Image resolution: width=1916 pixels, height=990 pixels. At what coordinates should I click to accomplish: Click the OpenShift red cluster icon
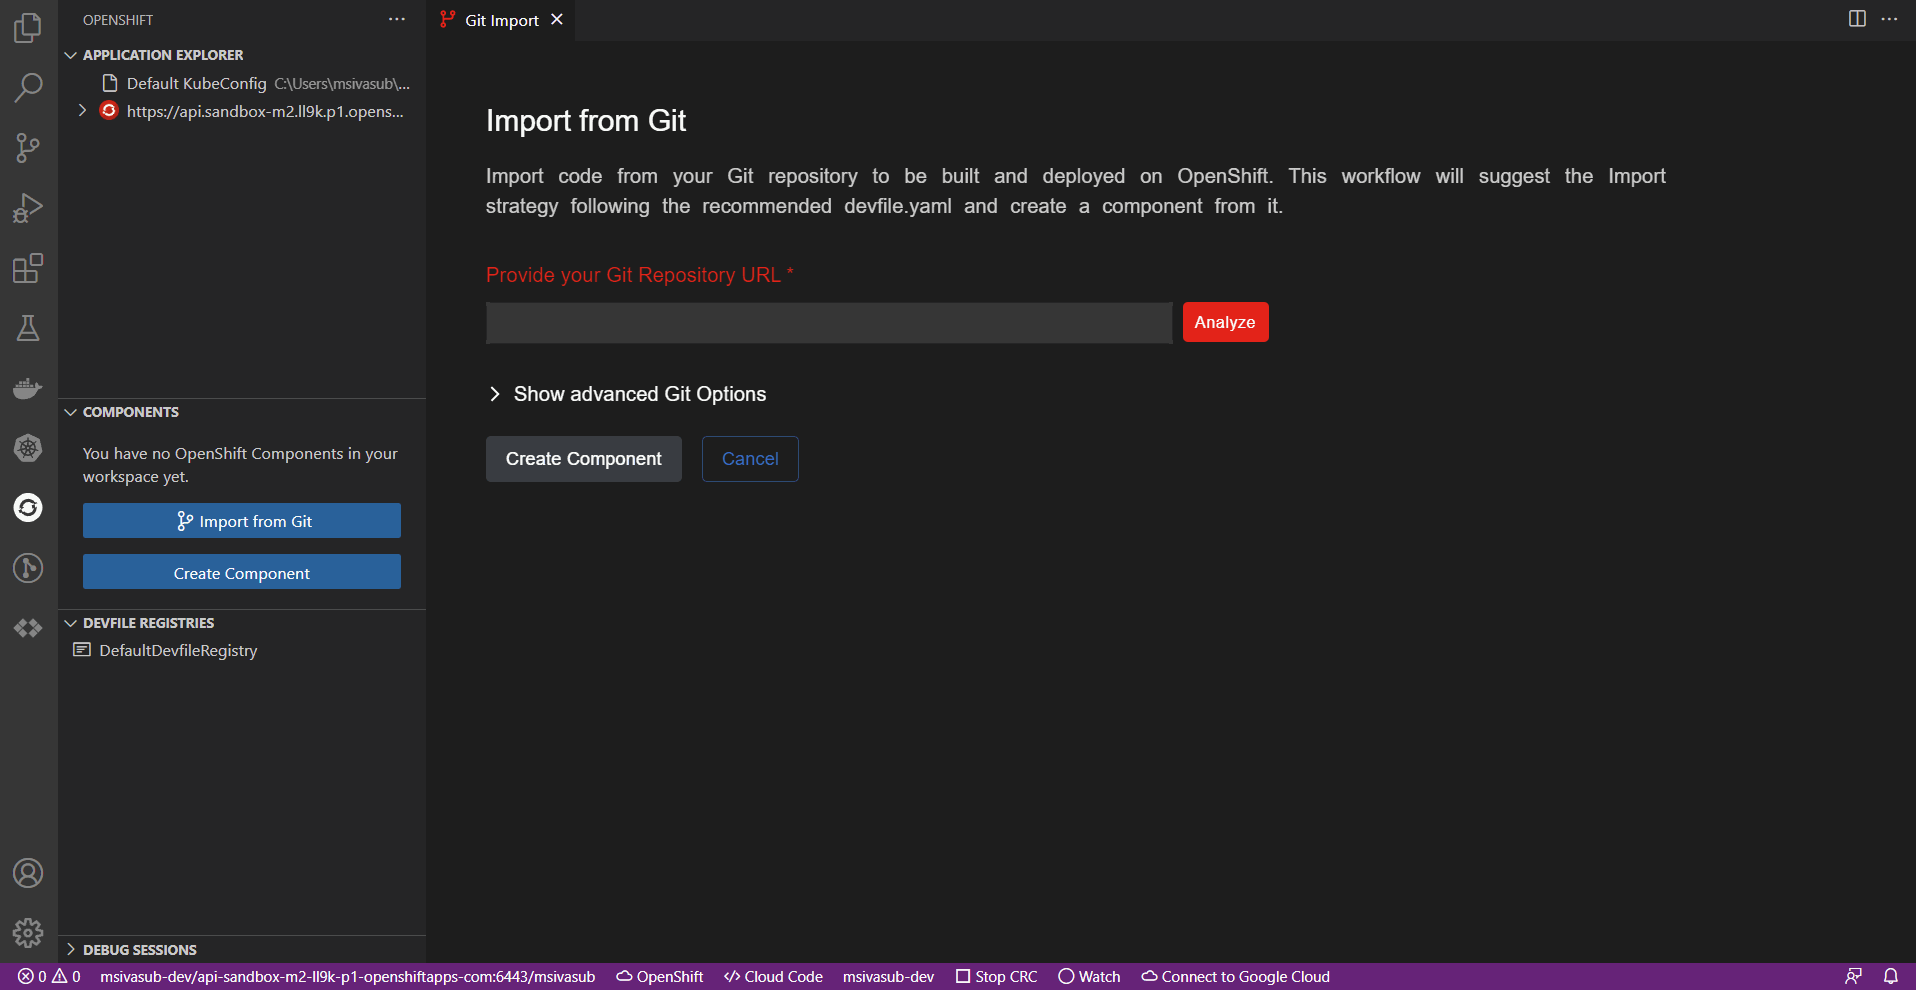point(109,110)
